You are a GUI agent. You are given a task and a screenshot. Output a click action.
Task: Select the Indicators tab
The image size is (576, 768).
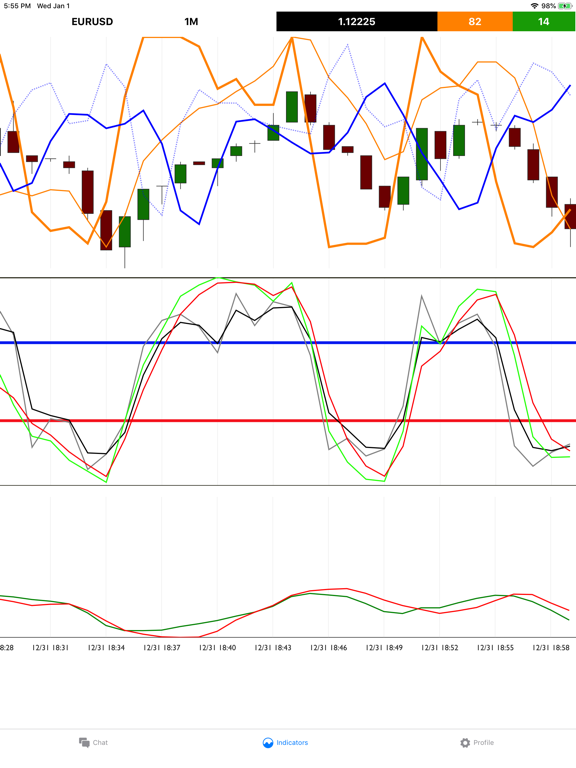tap(286, 743)
